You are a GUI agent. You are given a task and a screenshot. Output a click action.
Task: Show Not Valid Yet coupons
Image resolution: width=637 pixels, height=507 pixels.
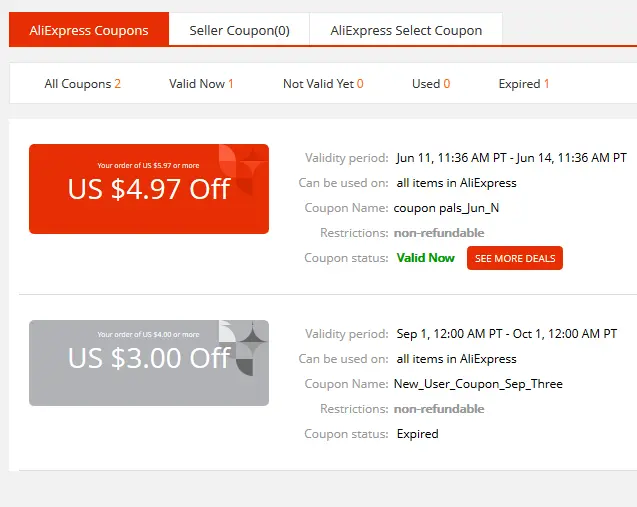click(323, 84)
